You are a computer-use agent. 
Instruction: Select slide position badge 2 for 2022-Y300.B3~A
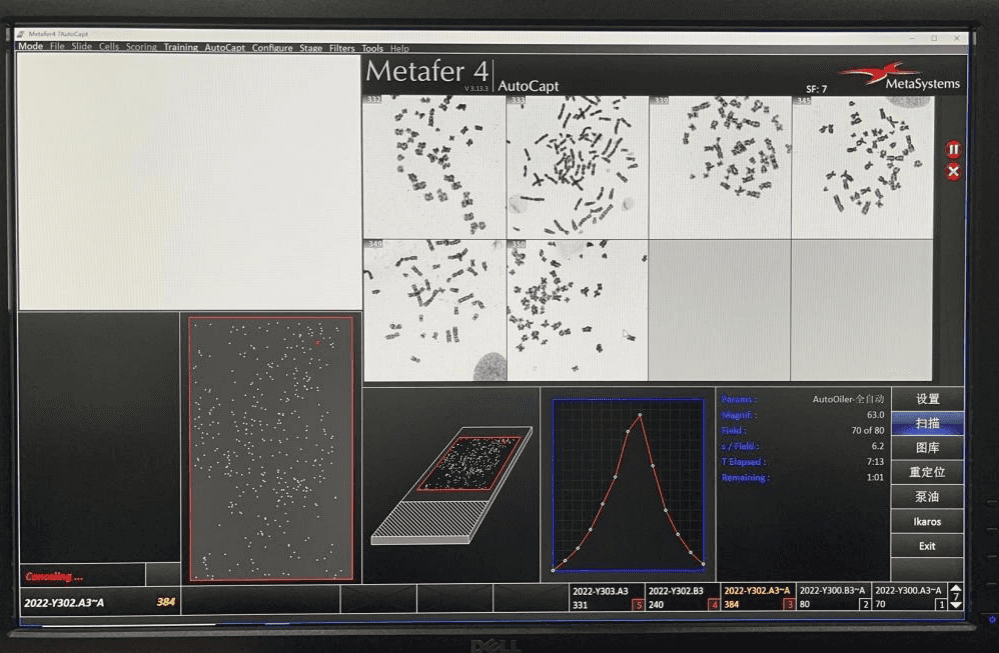click(x=865, y=604)
